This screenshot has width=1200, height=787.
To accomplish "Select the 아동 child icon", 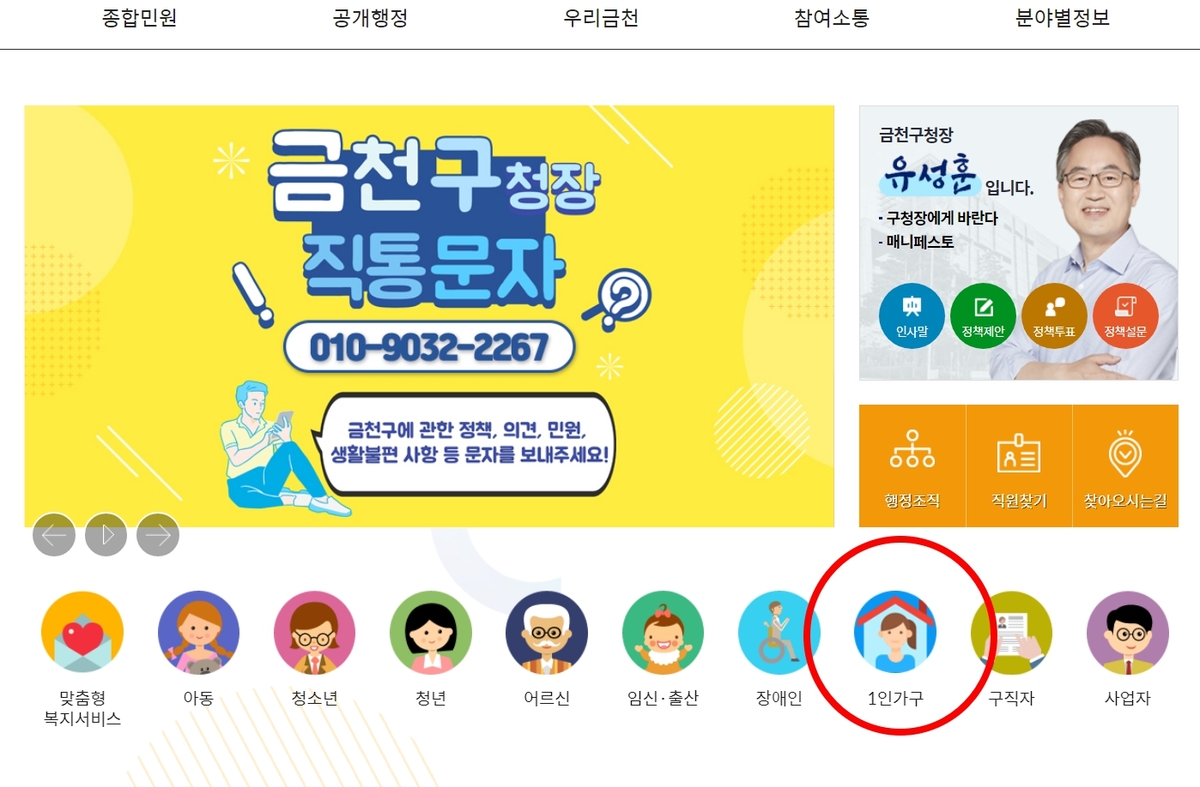I will (x=198, y=632).
